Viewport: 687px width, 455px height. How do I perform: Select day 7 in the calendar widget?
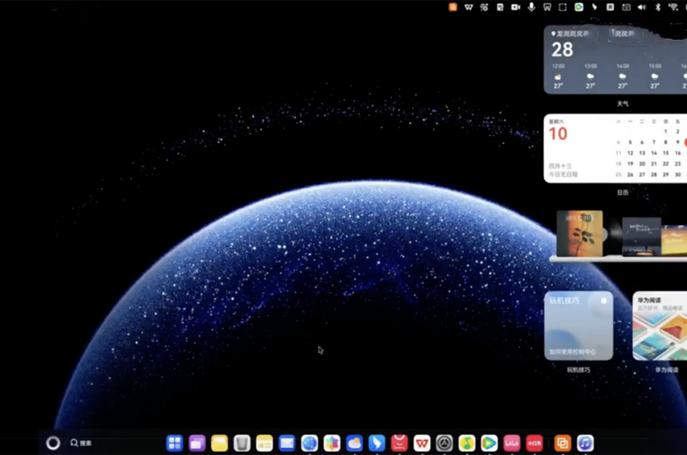[x=654, y=142]
